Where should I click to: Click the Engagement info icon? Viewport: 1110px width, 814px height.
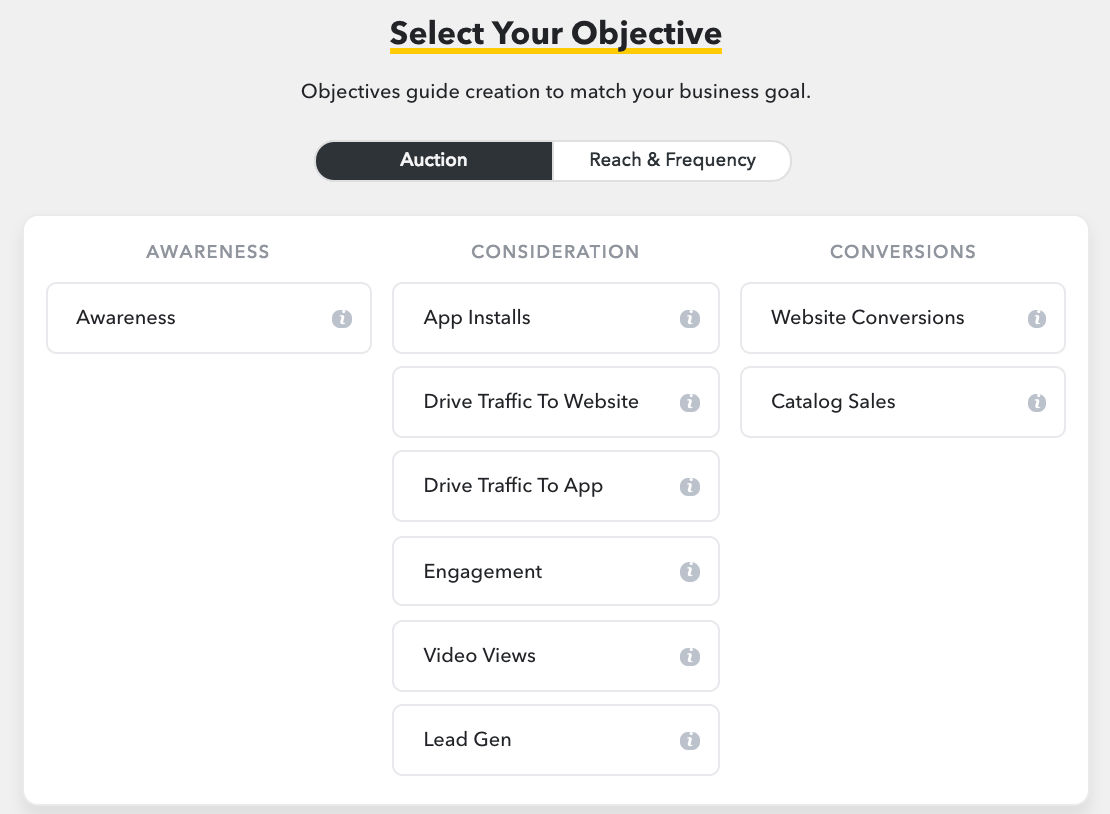pyautogui.click(x=689, y=572)
